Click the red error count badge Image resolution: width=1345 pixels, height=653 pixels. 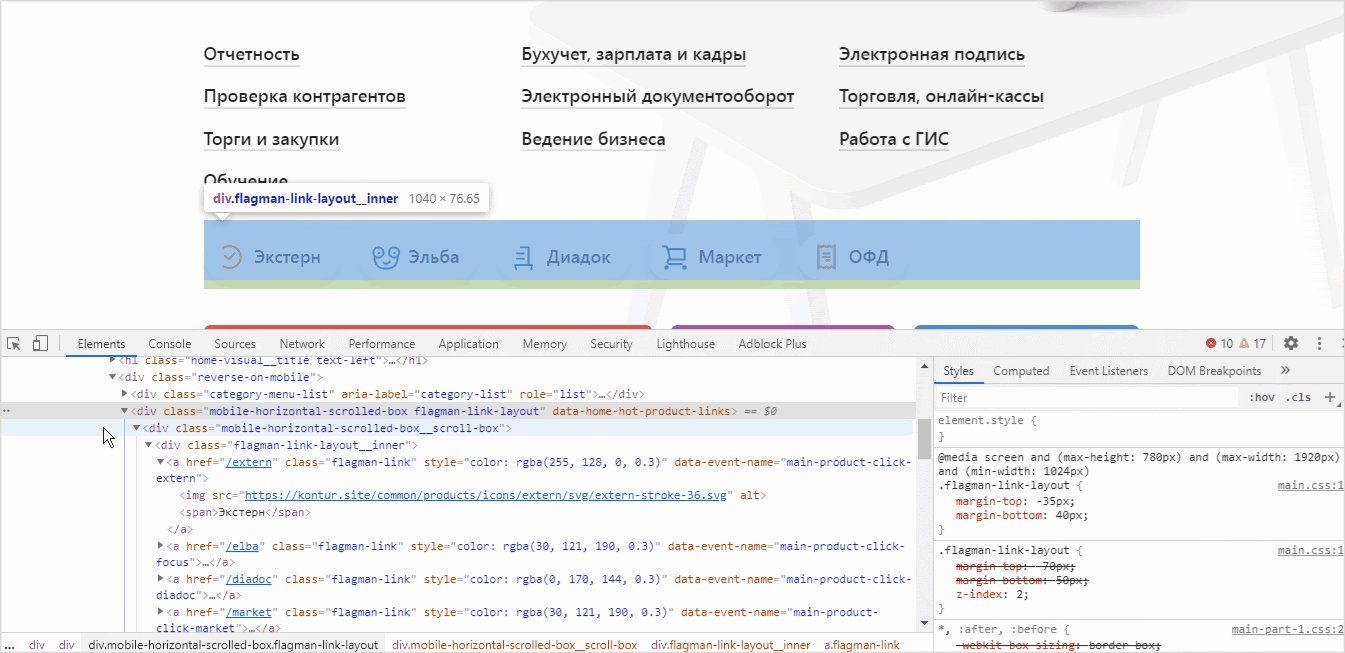[x=1219, y=343]
